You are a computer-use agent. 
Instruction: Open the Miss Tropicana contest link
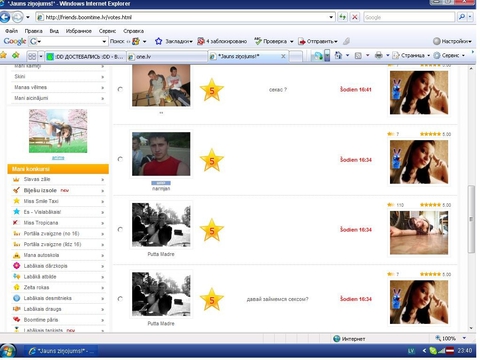(x=58, y=223)
